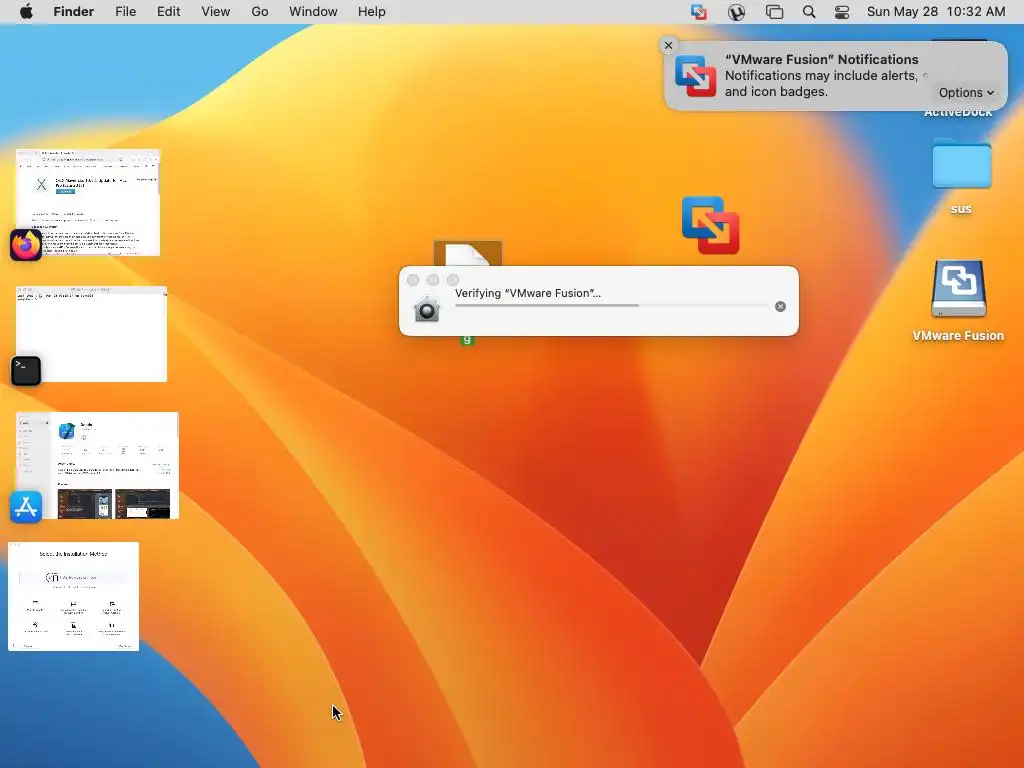Click the sus folder label
The width and height of the screenshot is (1024, 768).
tap(961, 209)
